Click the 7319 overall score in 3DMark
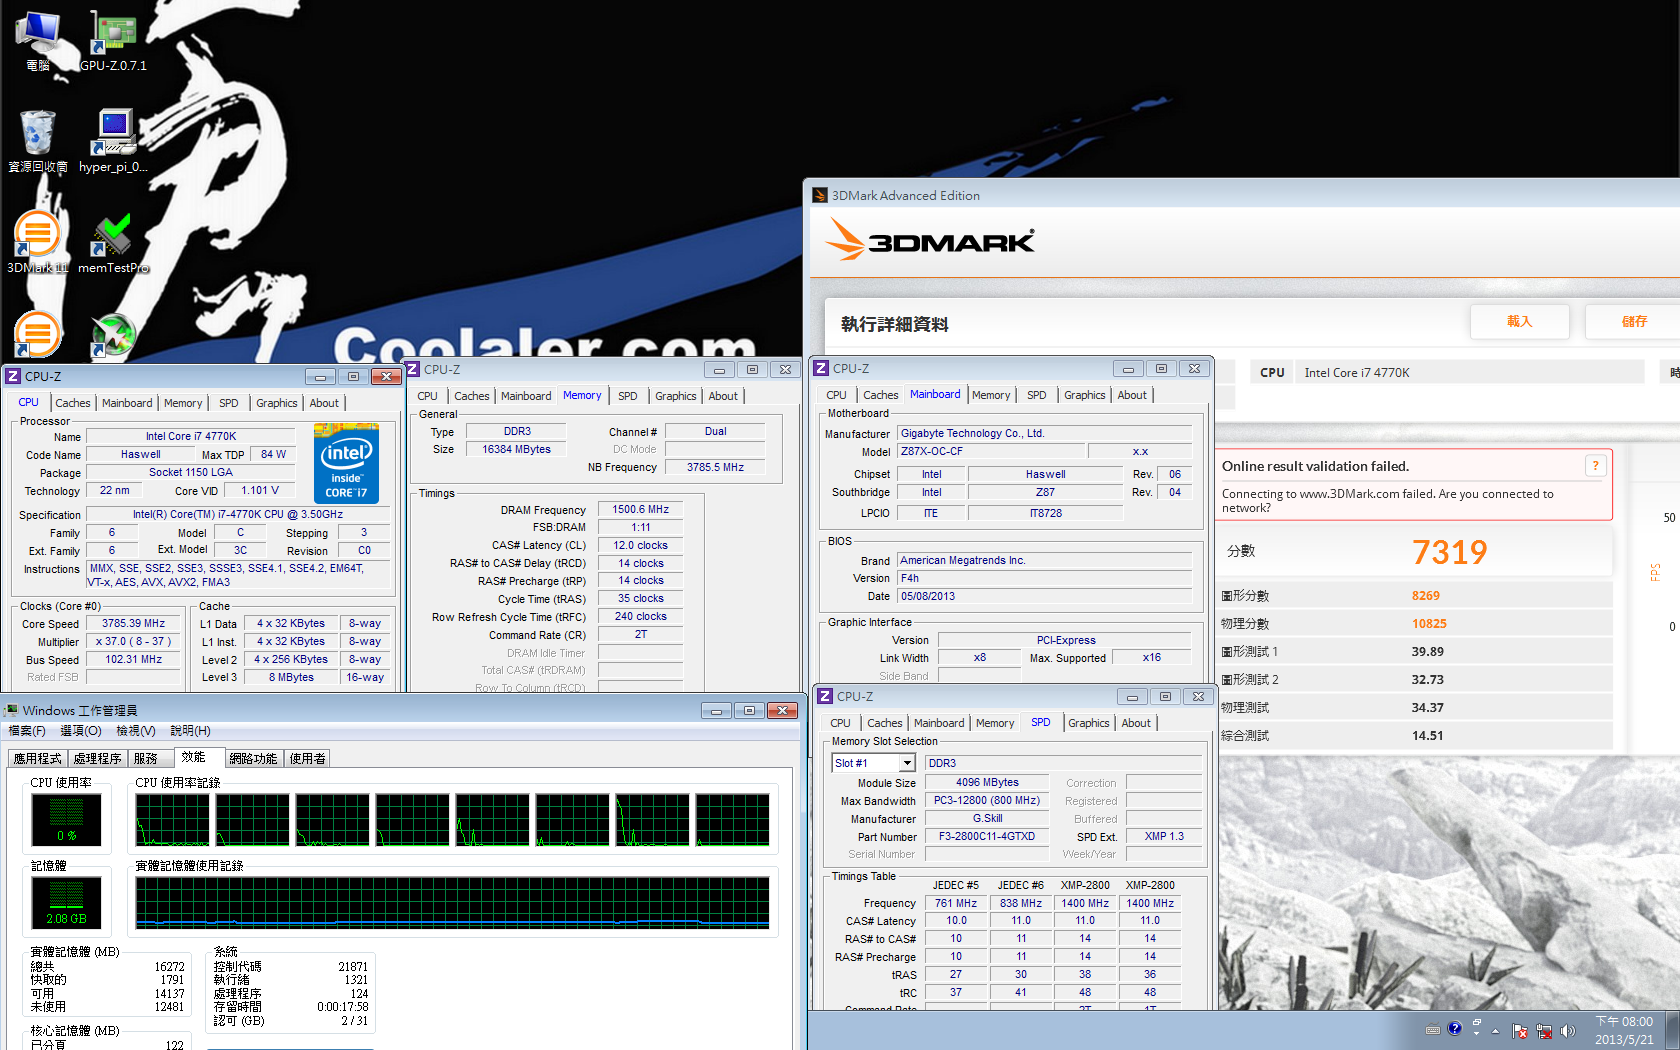Image resolution: width=1680 pixels, height=1050 pixels. (x=1450, y=552)
